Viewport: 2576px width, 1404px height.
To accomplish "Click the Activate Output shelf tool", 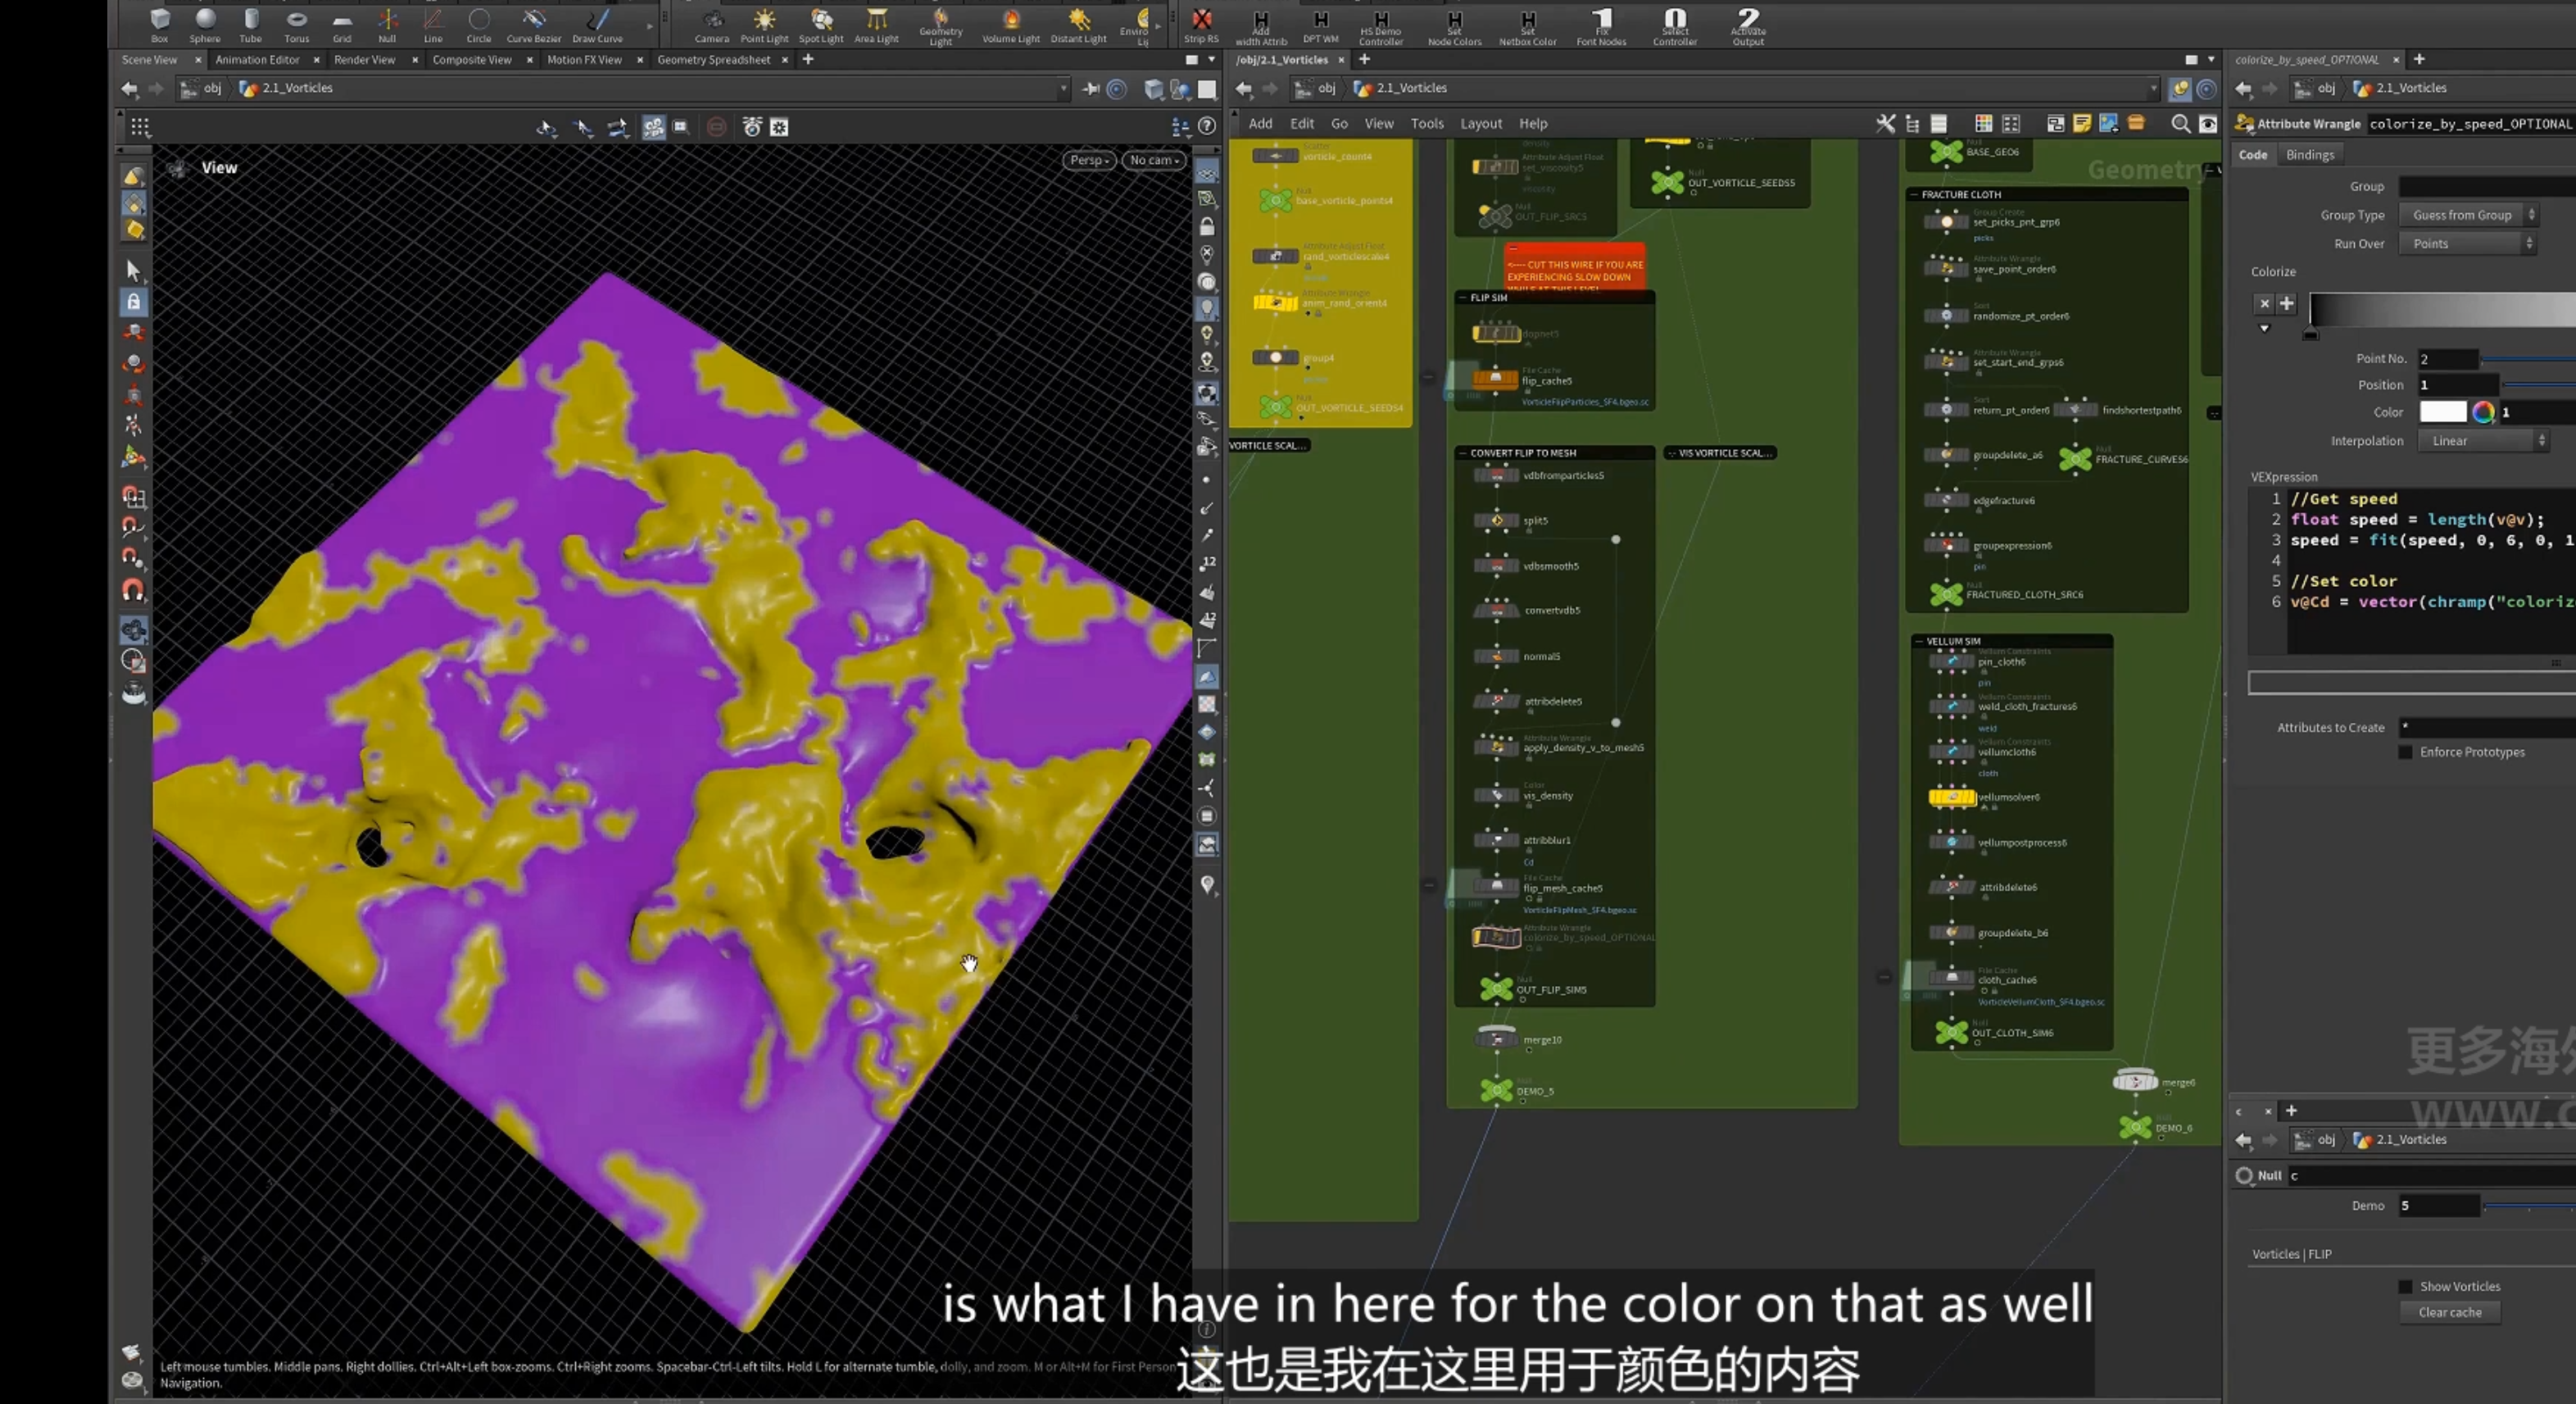I will click(1748, 28).
